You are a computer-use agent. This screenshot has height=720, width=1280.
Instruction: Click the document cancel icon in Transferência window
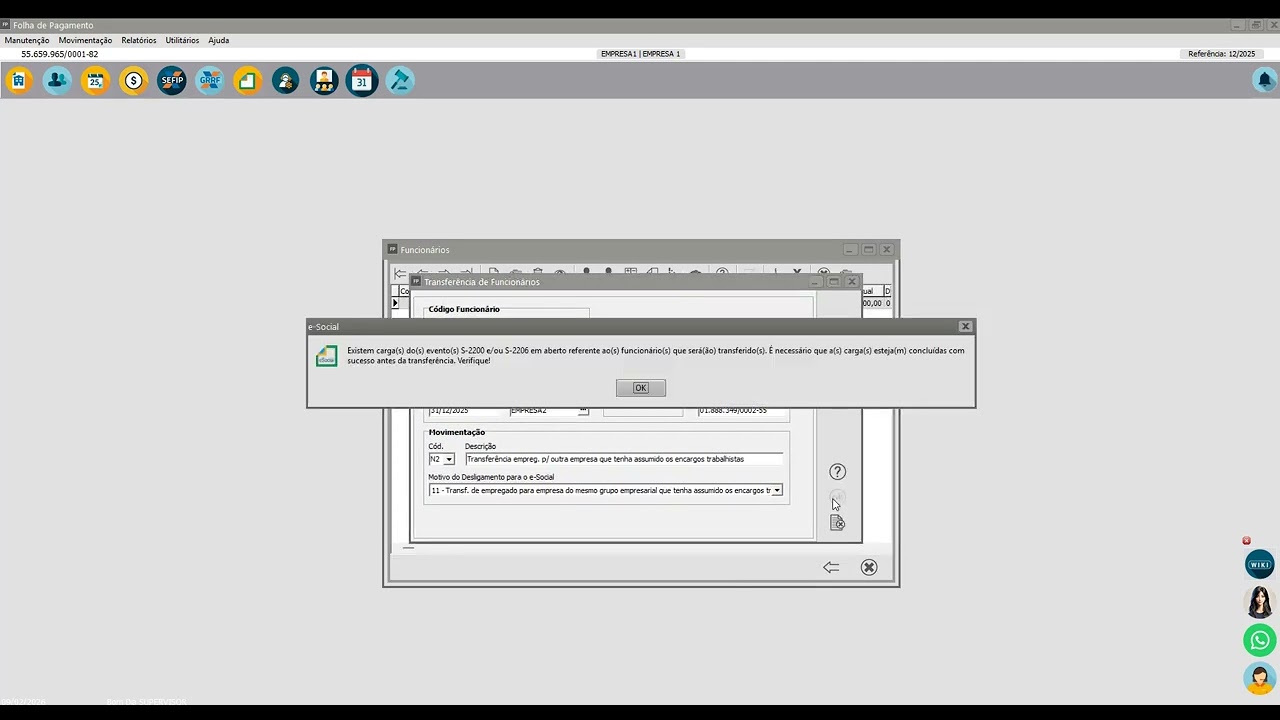click(838, 523)
